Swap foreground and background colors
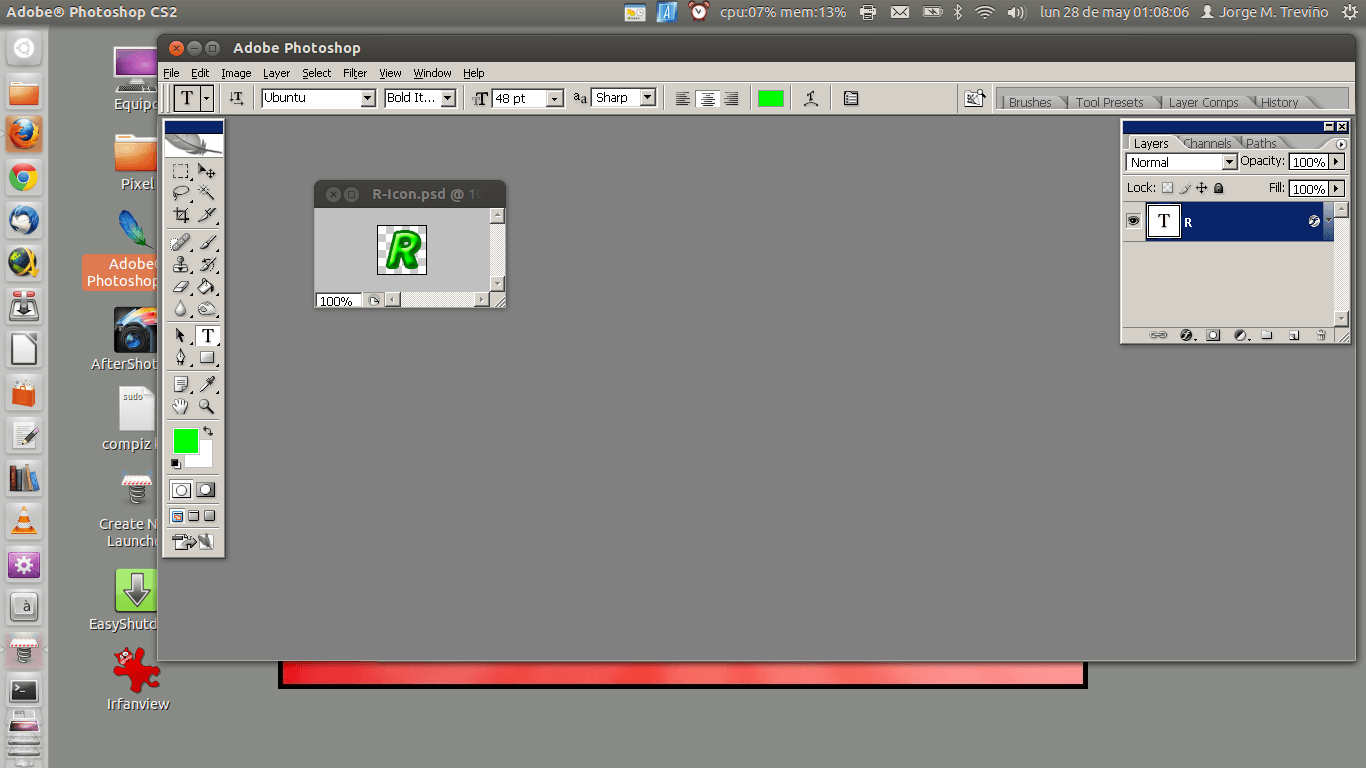Screen dimensions: 1366x768 [207, 431]
